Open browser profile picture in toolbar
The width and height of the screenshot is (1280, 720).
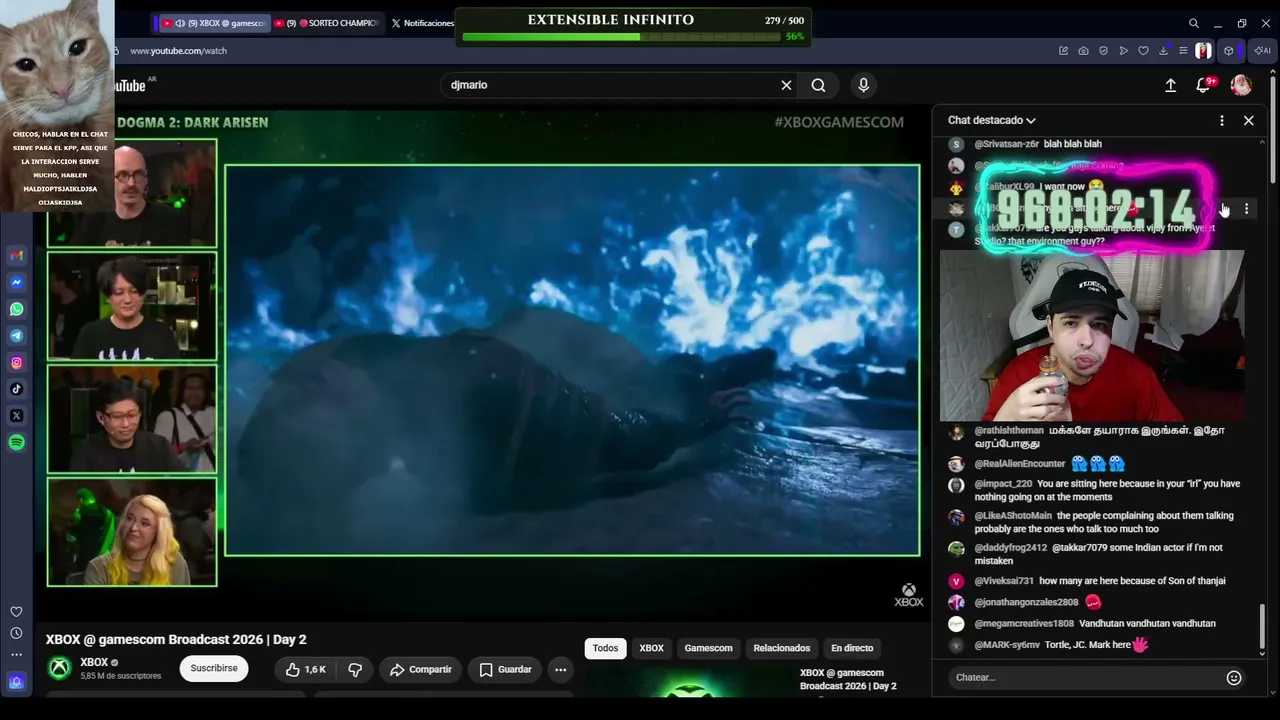(1203, 51)
